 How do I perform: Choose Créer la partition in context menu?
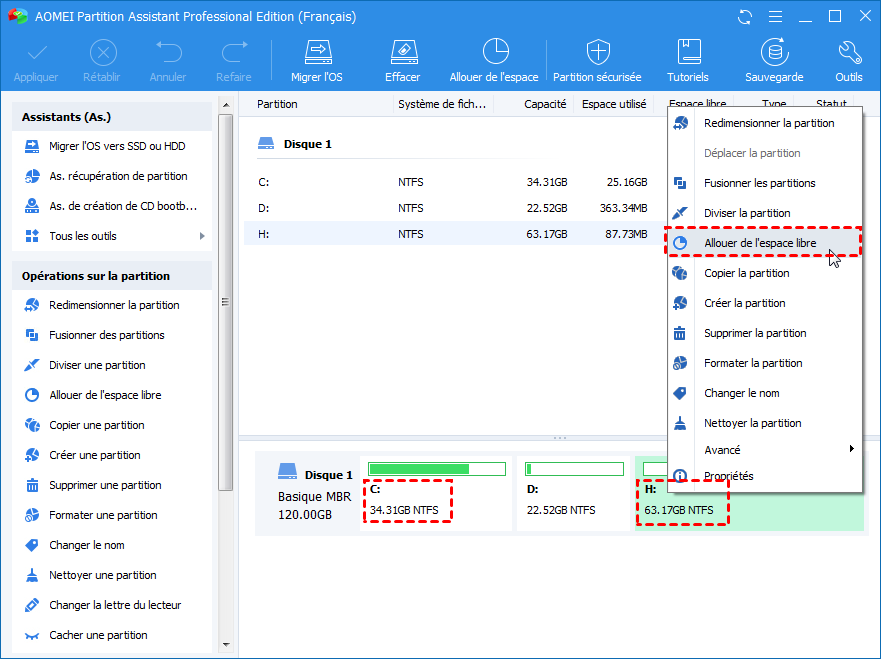pos(765,303)
